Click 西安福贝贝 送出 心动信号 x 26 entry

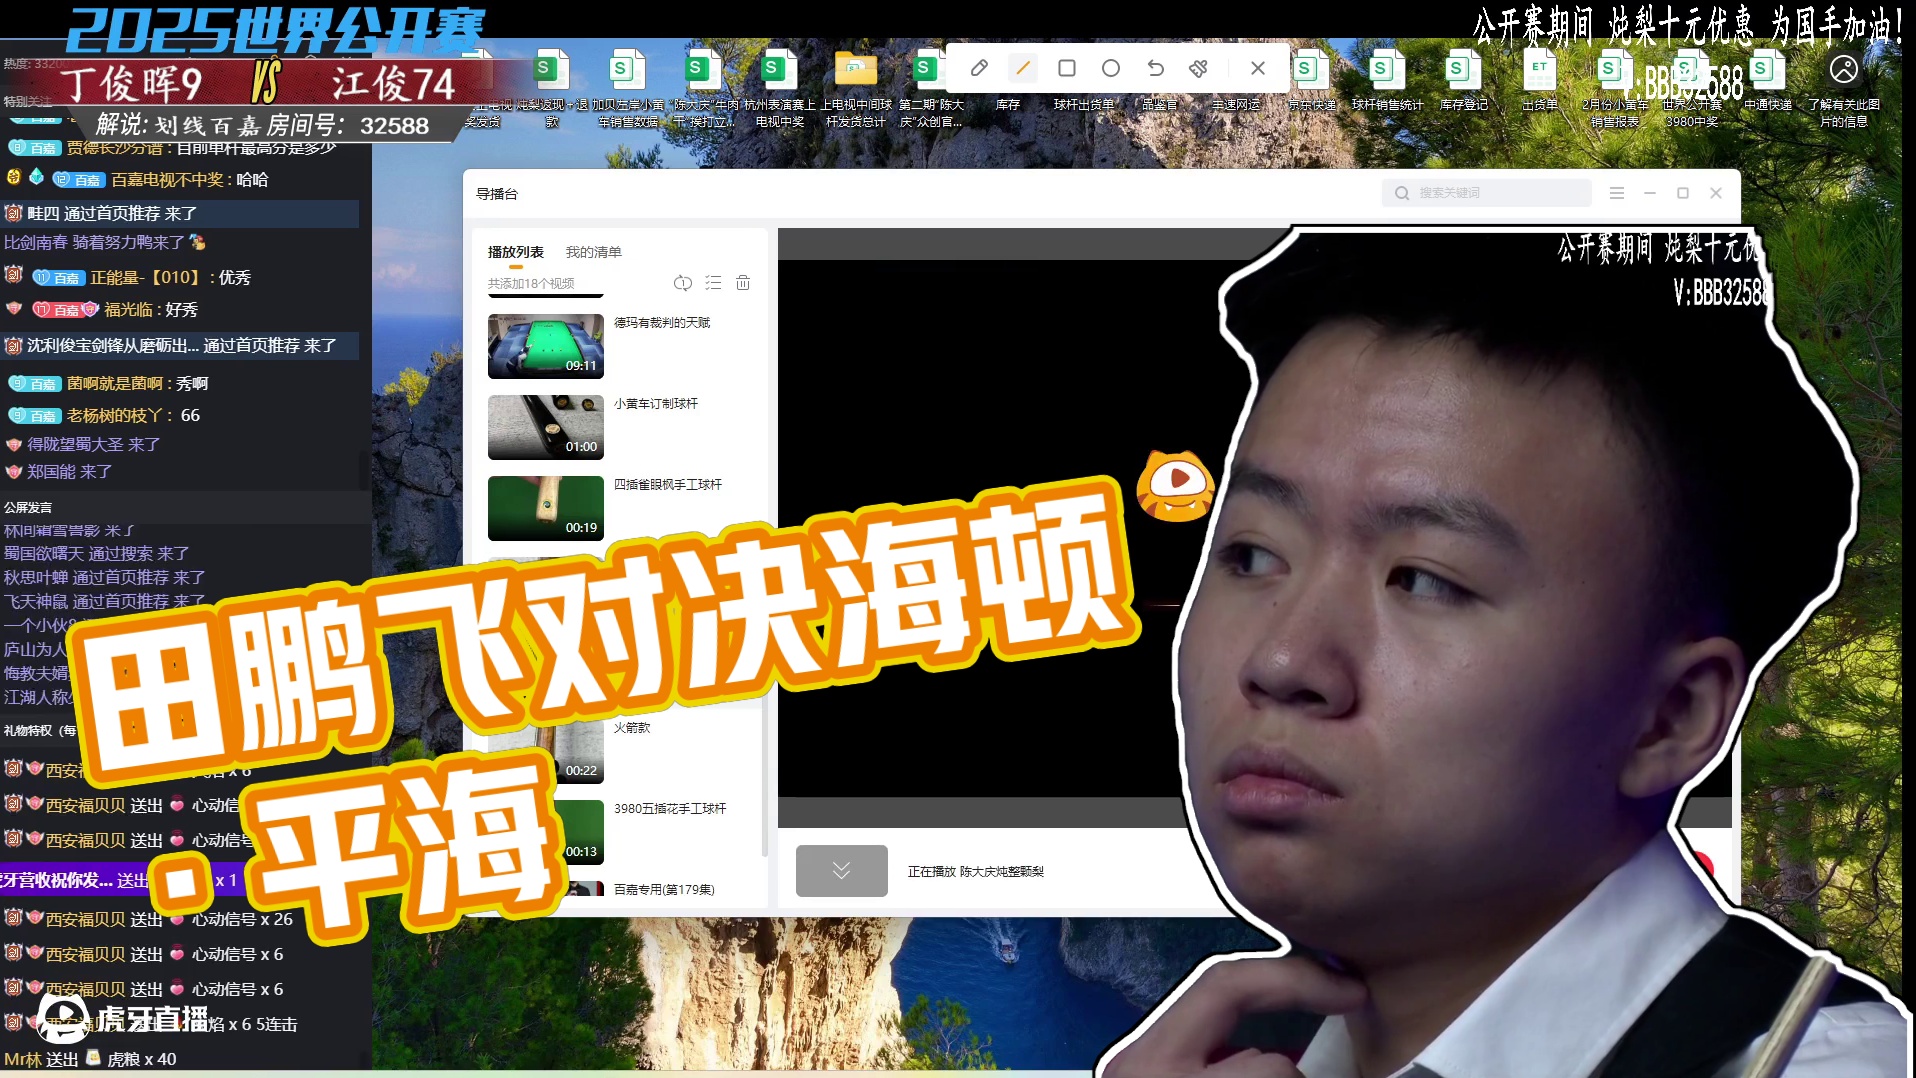[x=148, y=919]
